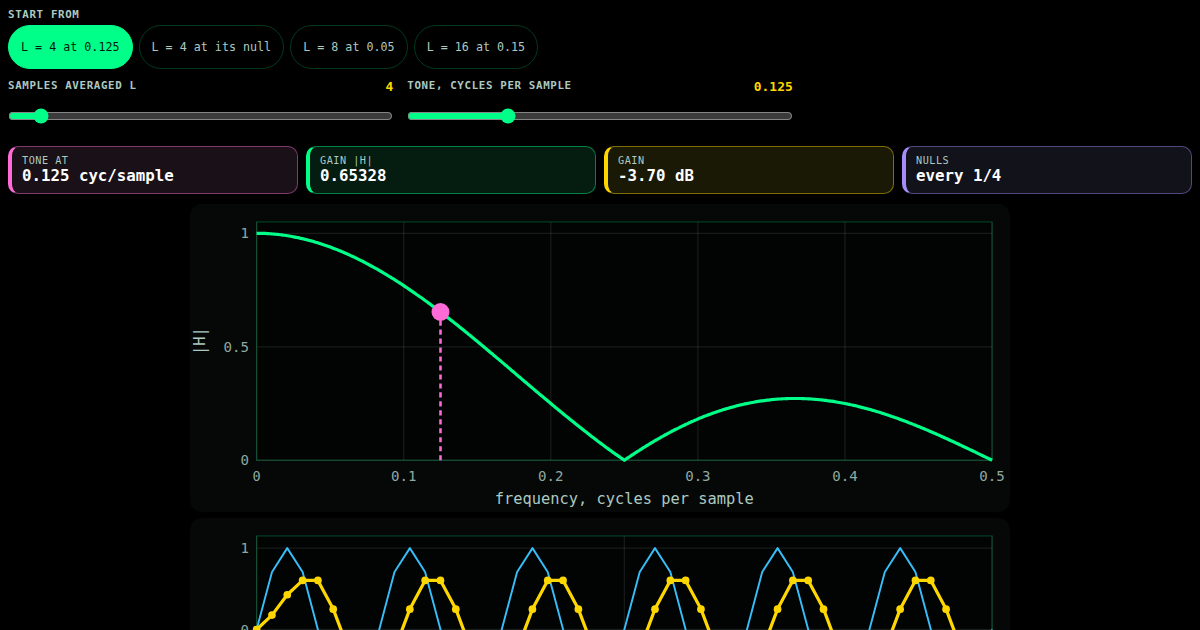The width and height of the screenshot is (1200, 630).
Task: Click the yellow samples-averaged value "4"
Action: [389, 87]
